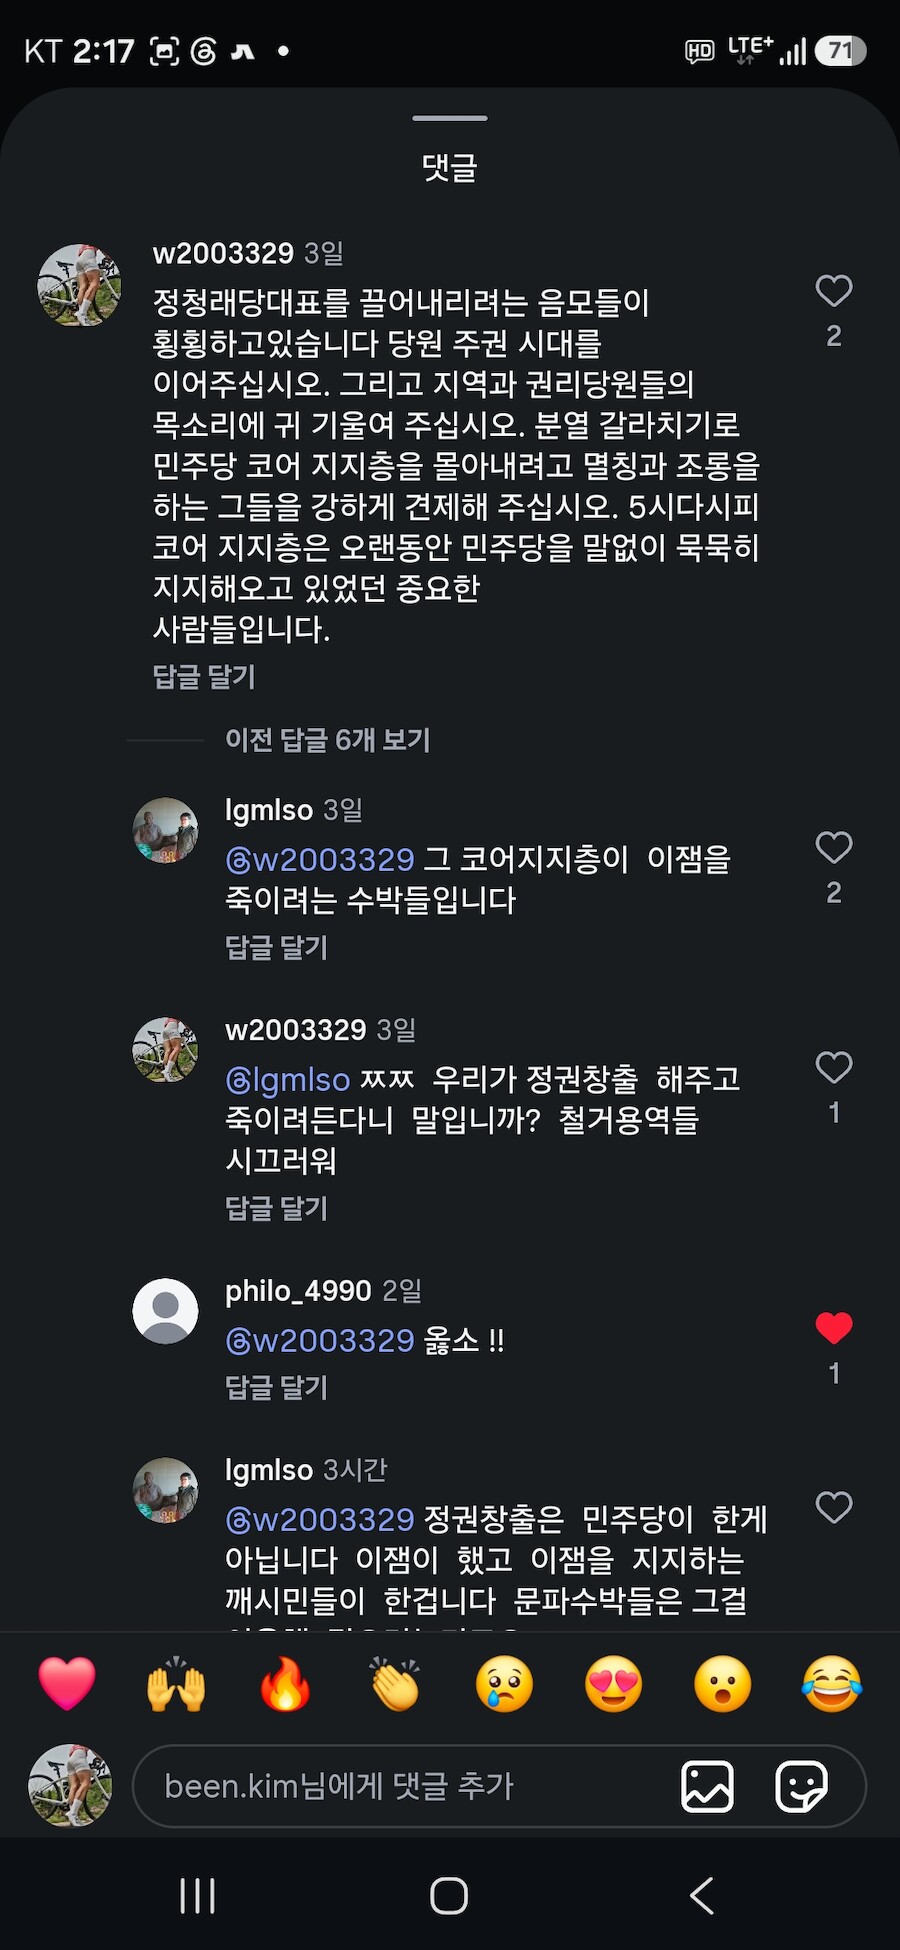
Task: Tap the drag handle above the 댓글 sheet
Action: (450, 118)
